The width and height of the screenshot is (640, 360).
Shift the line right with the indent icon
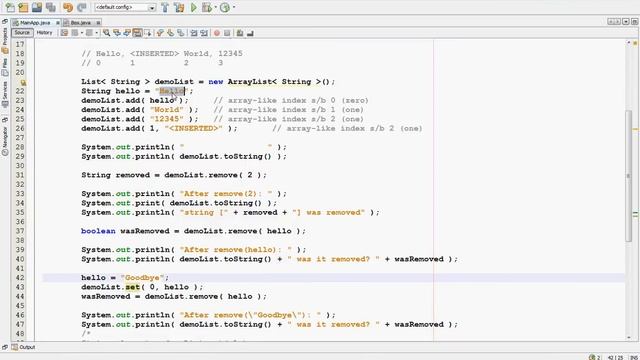click(204, 33)
